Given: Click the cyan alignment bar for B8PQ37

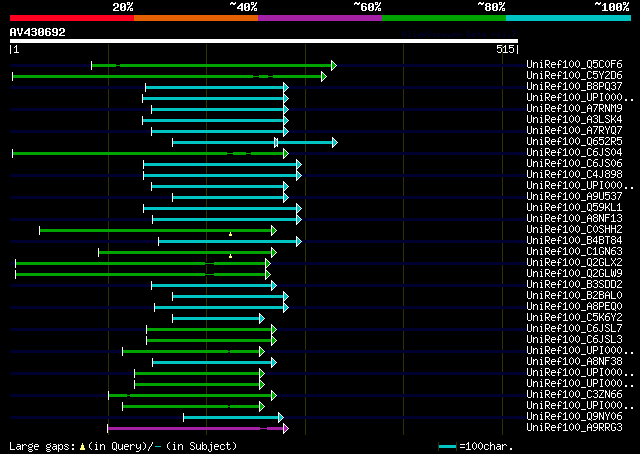Looking at the screenshot, I should click(x=215, y=87).
